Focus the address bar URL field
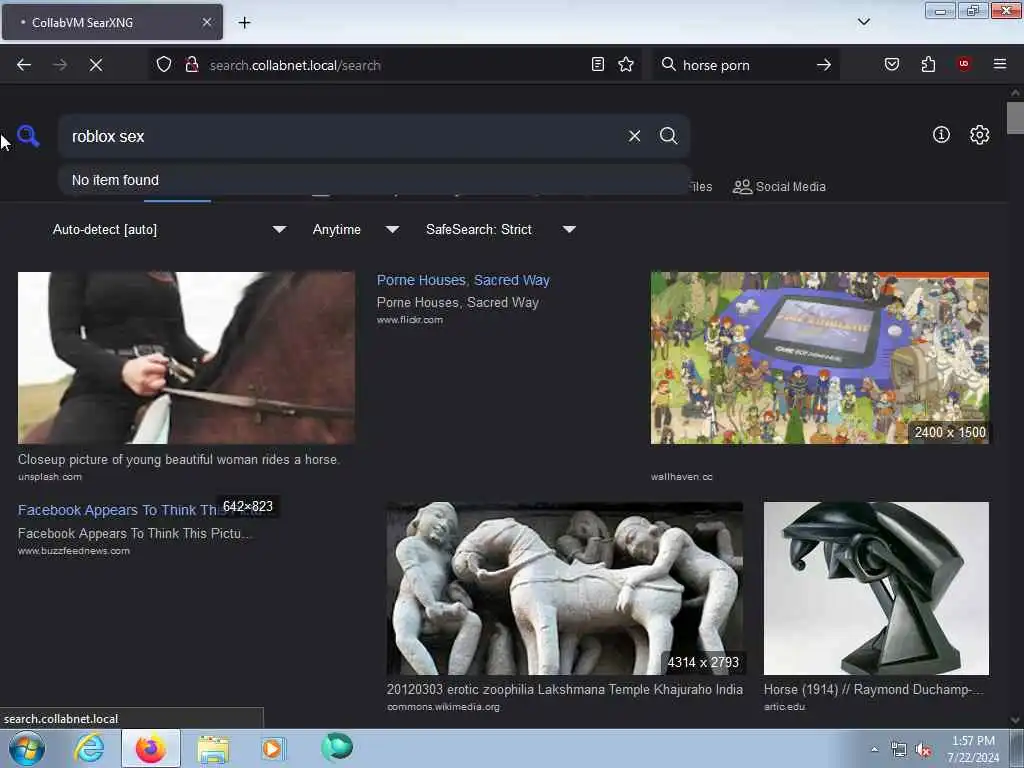This screenshot has width=1024, height=768. (x=394, y=65)
